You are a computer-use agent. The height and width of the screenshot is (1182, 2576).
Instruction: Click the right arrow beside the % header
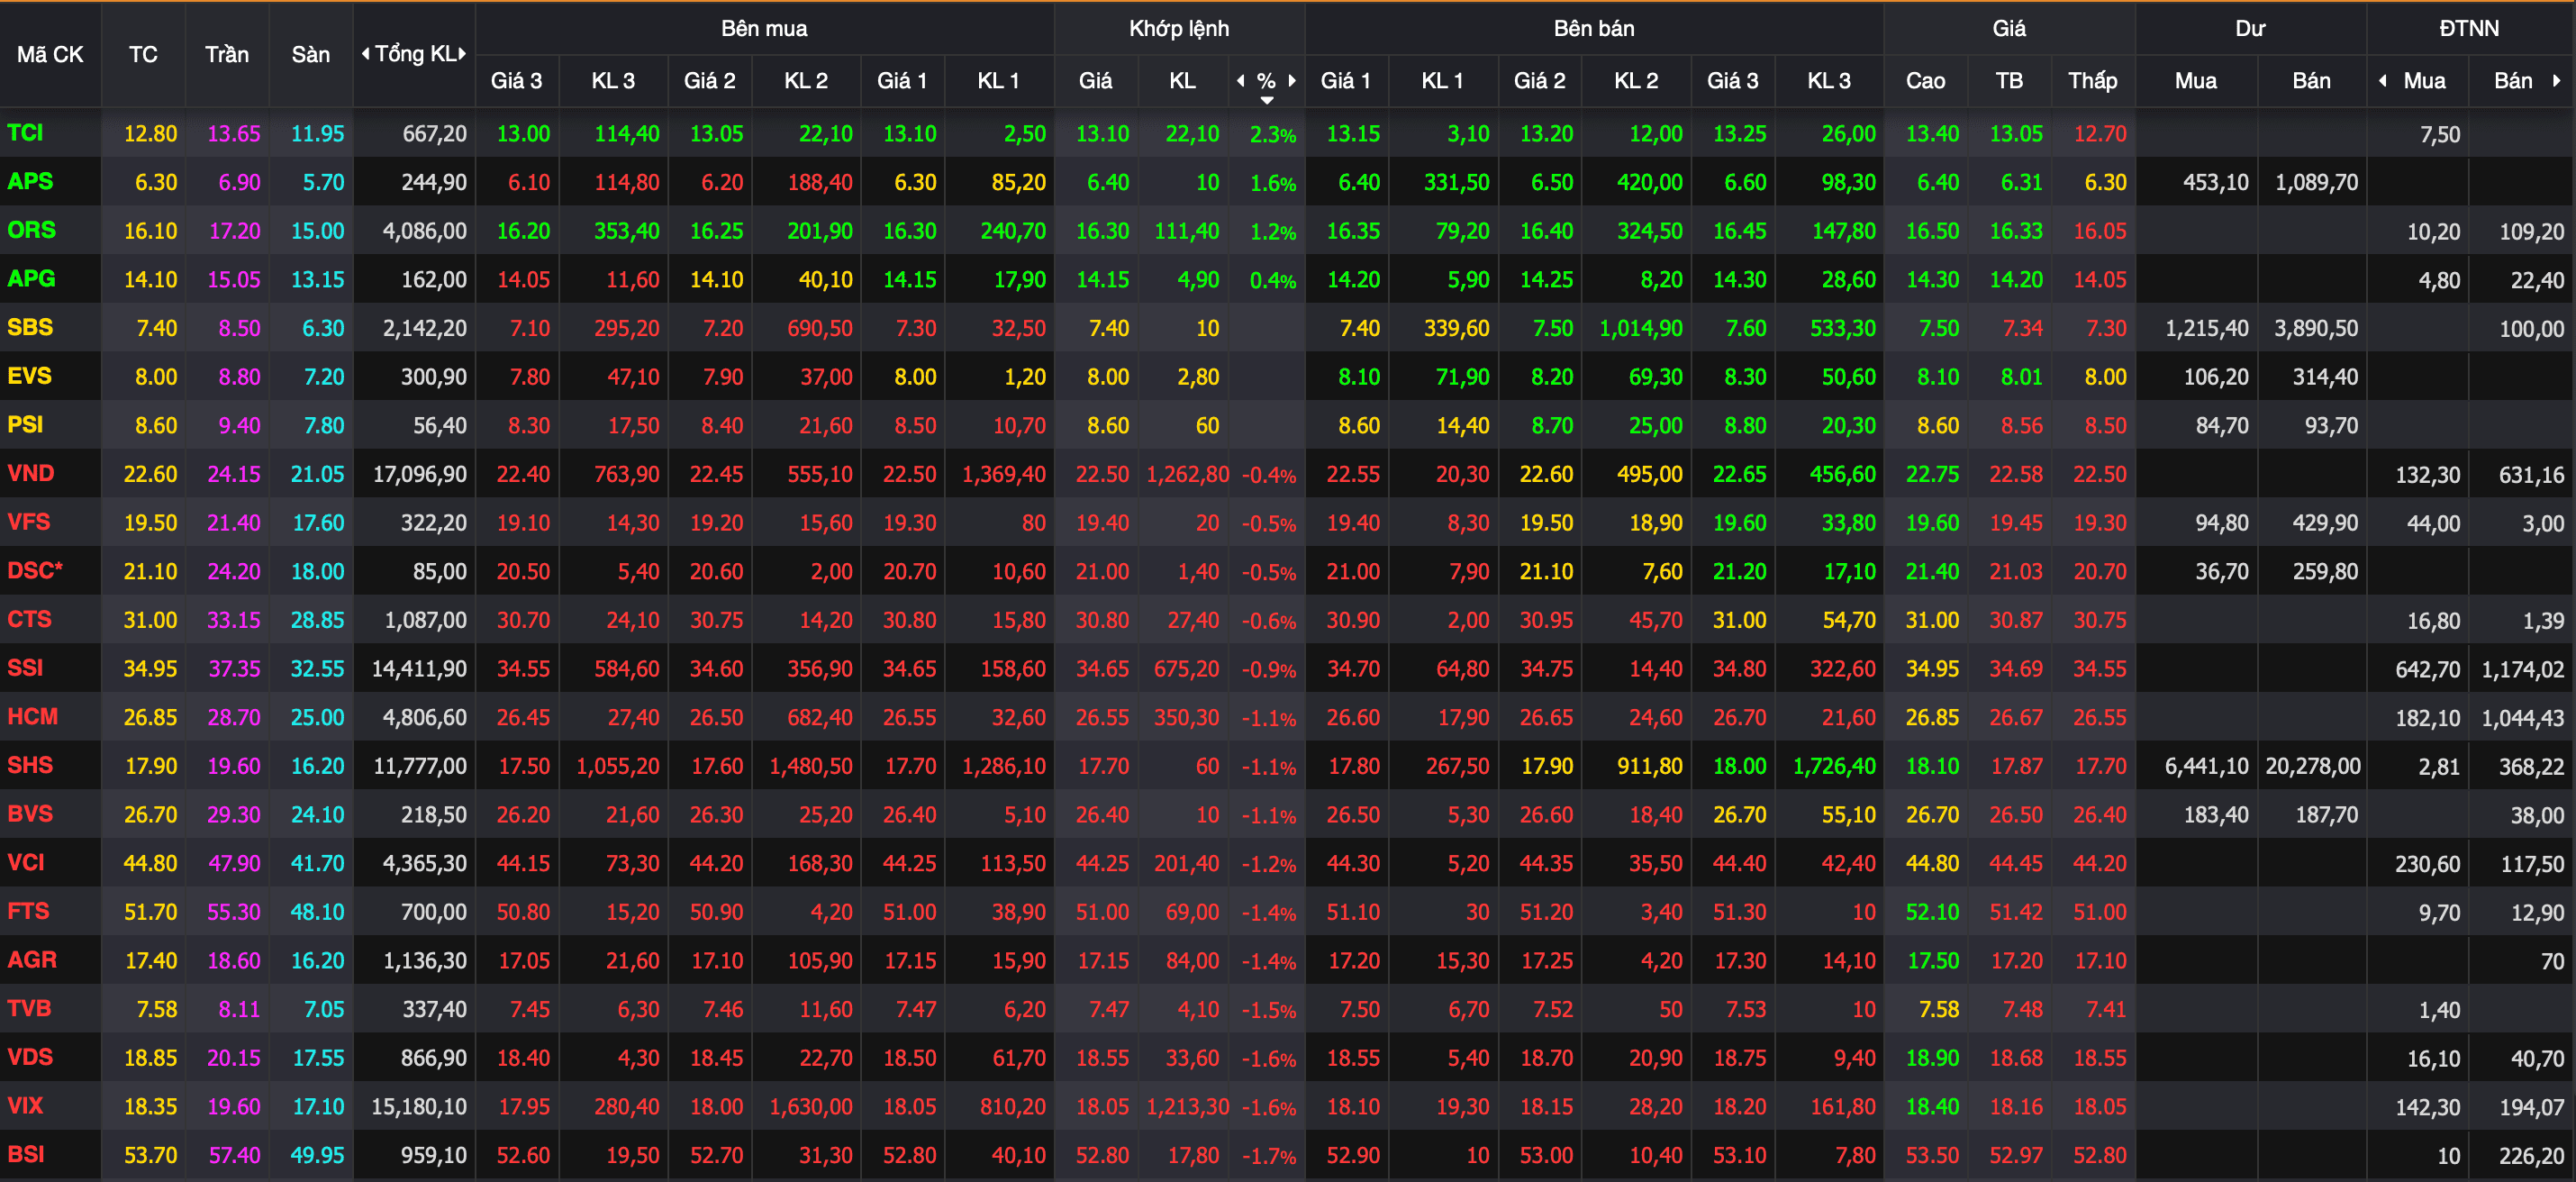tap(1292, 81)
